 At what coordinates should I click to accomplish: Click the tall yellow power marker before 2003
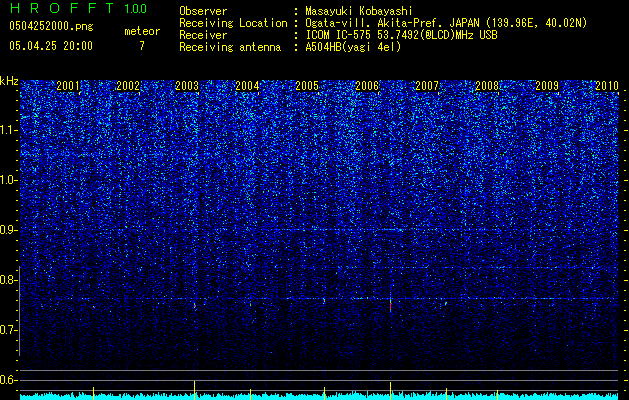195,389
